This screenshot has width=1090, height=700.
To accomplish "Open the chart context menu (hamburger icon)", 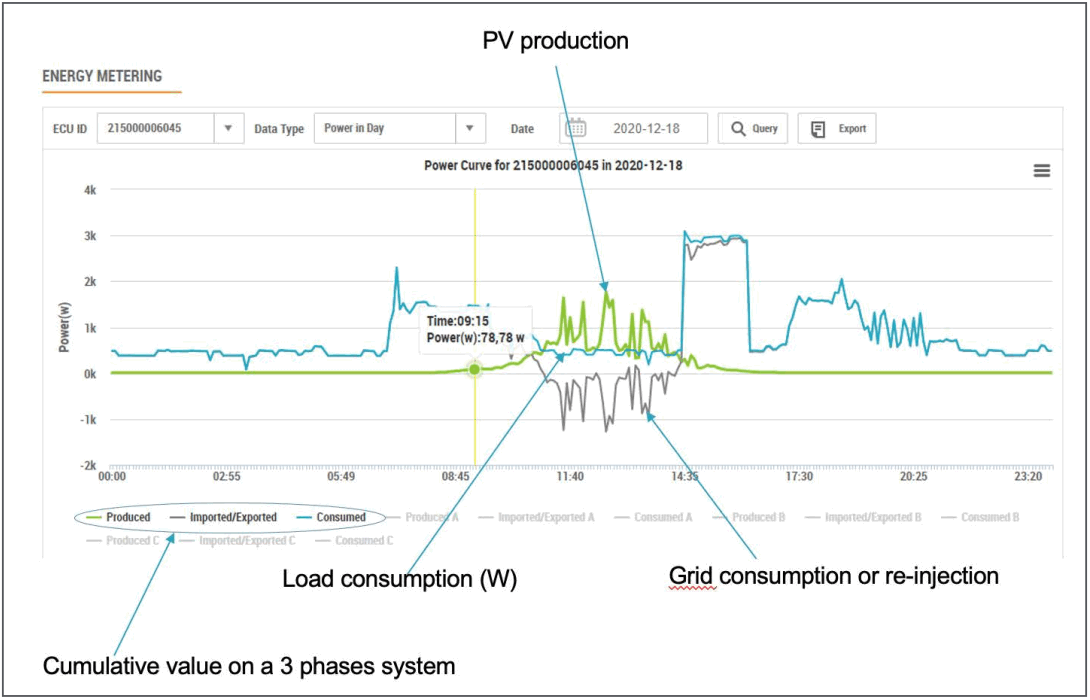I will [1040, 170].
